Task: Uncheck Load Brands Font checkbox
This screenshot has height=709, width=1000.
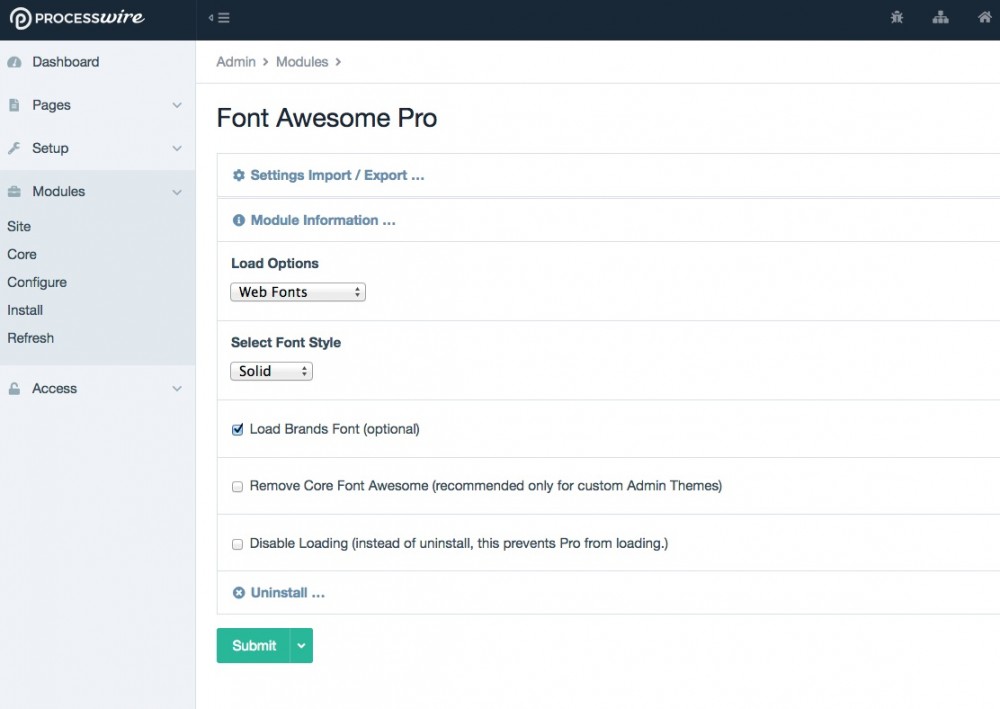Action: [238, 429]
